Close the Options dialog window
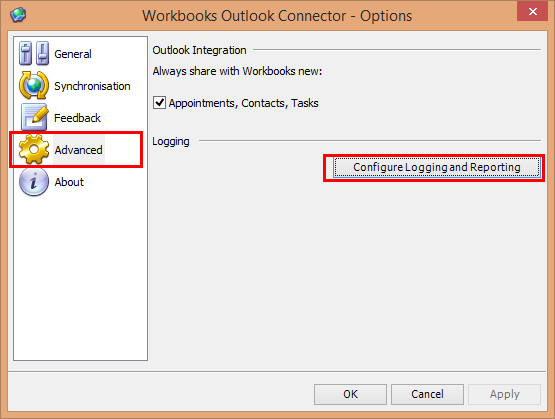This screenshot has width=555, height=419. click(532, 12)
